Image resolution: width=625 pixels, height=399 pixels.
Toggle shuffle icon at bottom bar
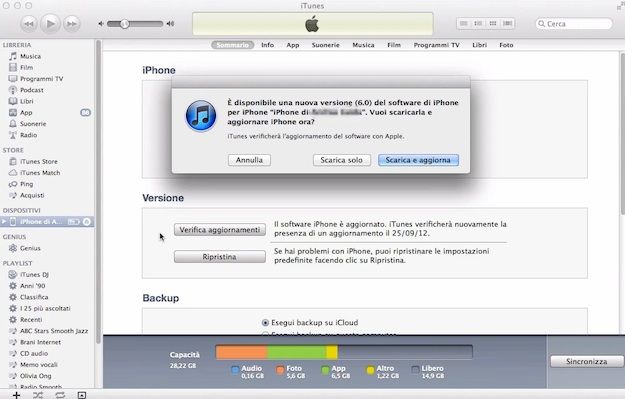tap(38, 395)
